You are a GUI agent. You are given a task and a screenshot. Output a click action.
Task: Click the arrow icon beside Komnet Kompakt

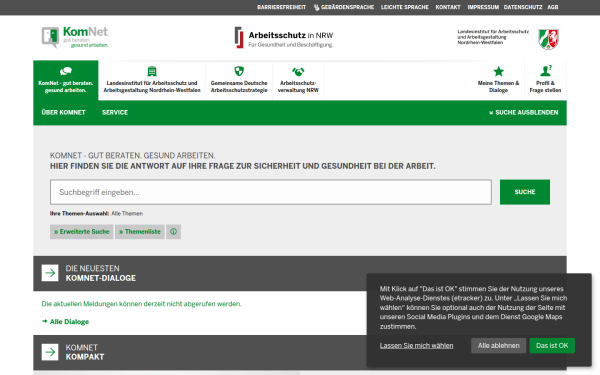(x=50, y=352)
